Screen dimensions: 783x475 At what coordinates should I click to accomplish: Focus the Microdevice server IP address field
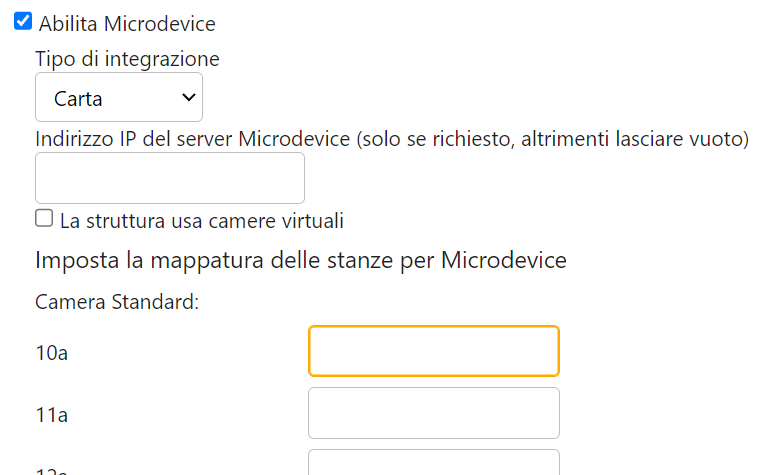pyautogui.click(x=170, y=178)
